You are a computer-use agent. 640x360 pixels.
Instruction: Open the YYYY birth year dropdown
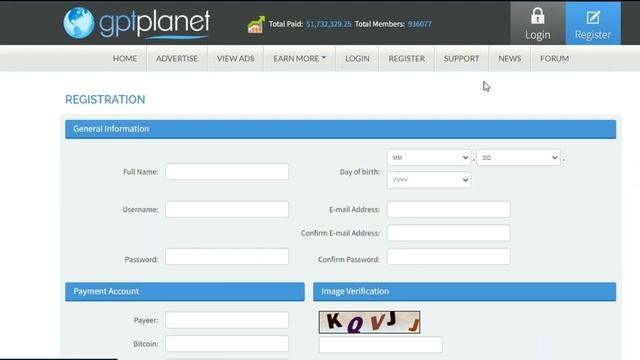click(x=429, y=180)
